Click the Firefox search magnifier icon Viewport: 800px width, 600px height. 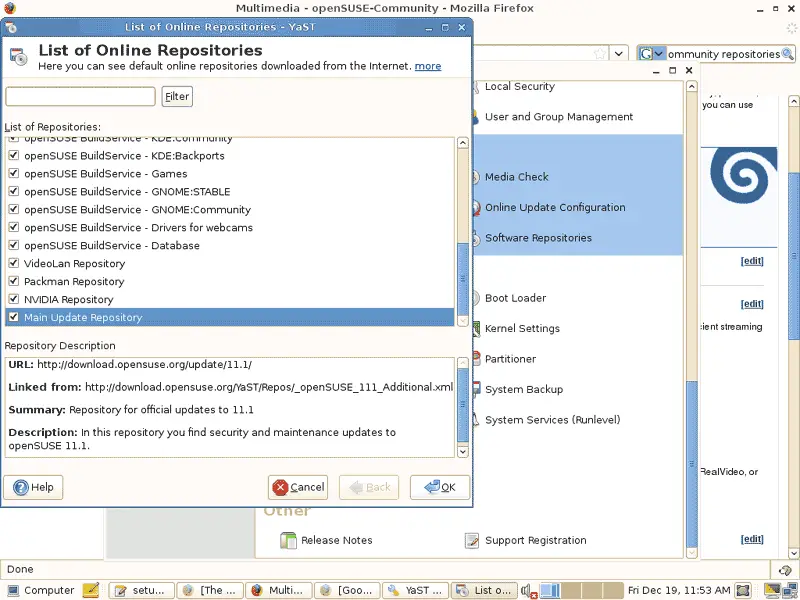tap(788, 54)
